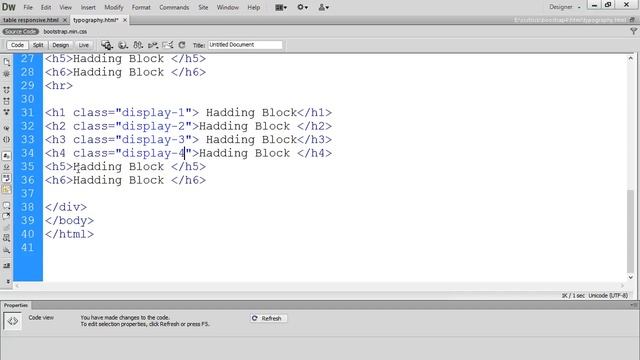Switch to table responsive.html tab
The image size is (640, 360).
[31, 20]
